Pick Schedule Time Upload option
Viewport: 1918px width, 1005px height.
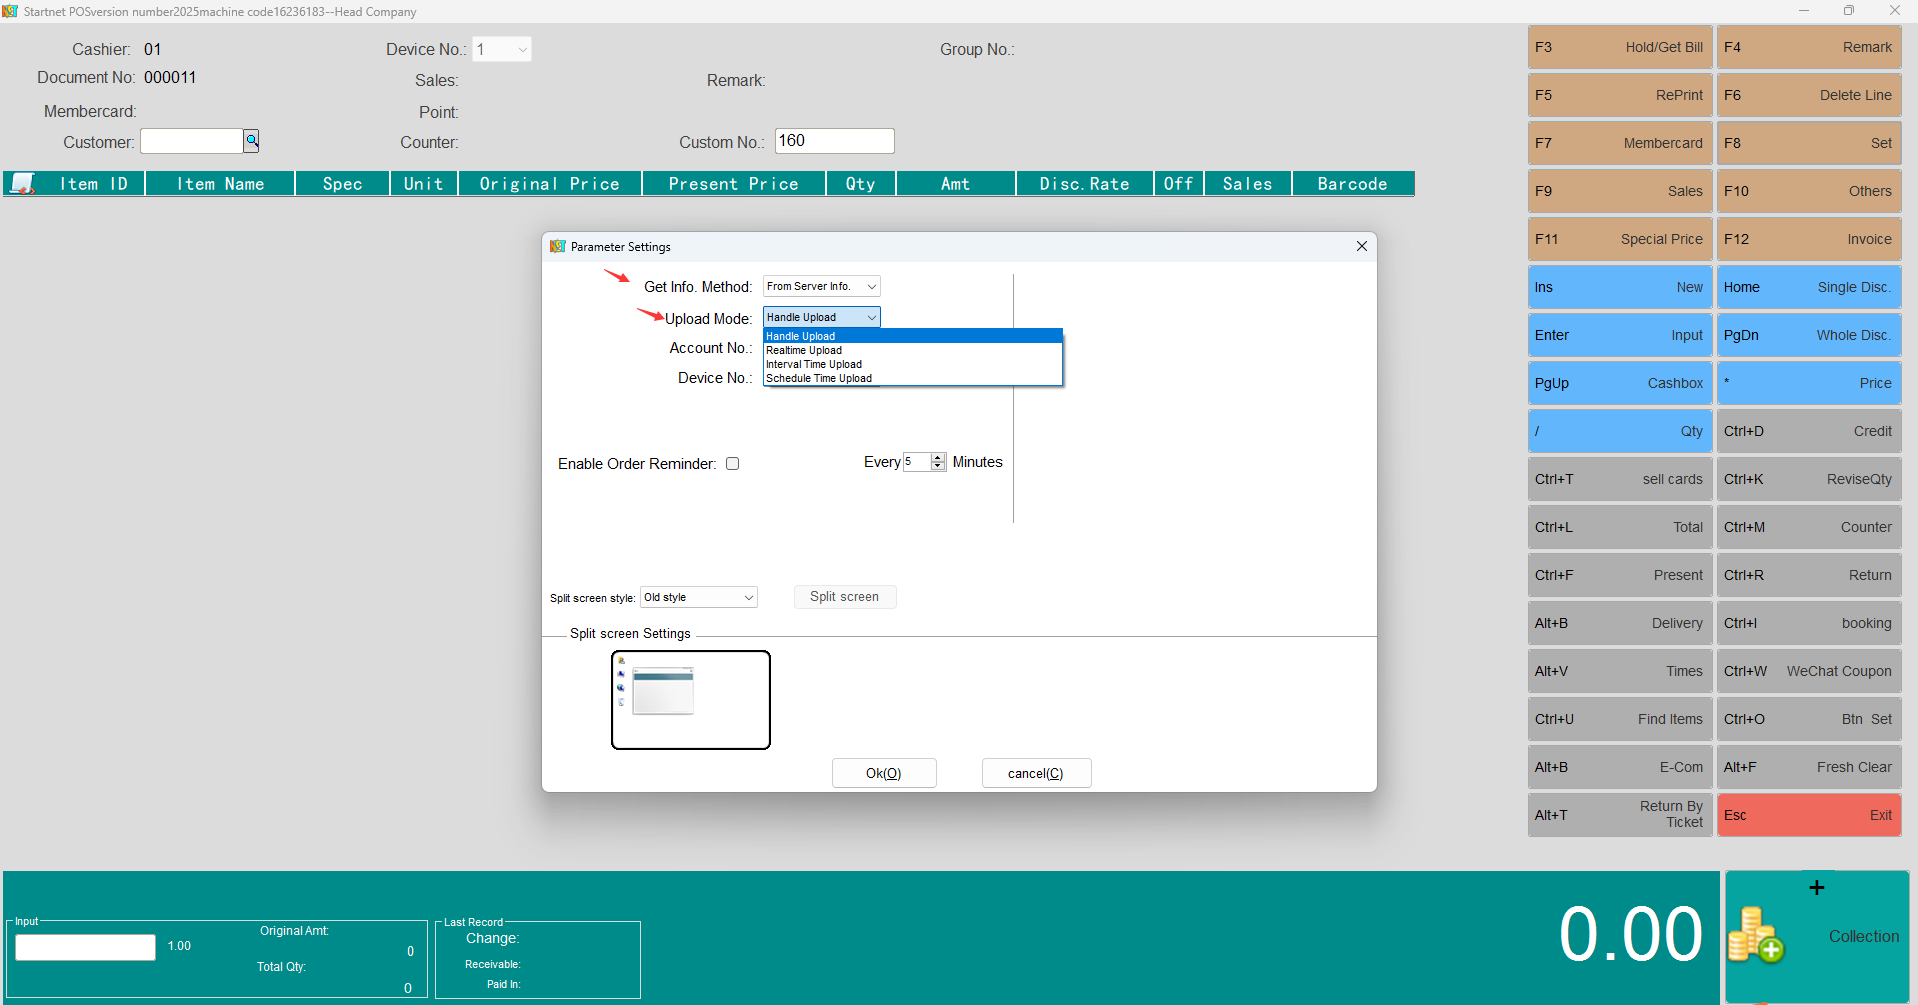point(819,378)
